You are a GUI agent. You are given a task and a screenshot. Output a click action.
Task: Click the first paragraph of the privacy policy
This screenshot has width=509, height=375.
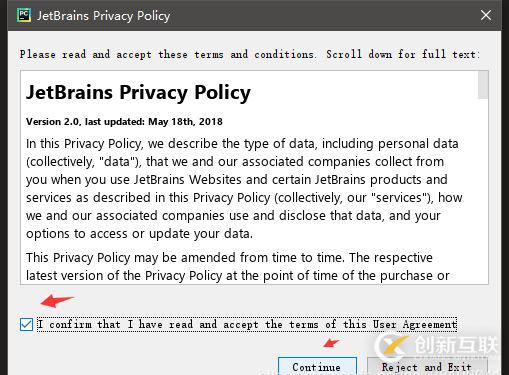coord(244,189)
